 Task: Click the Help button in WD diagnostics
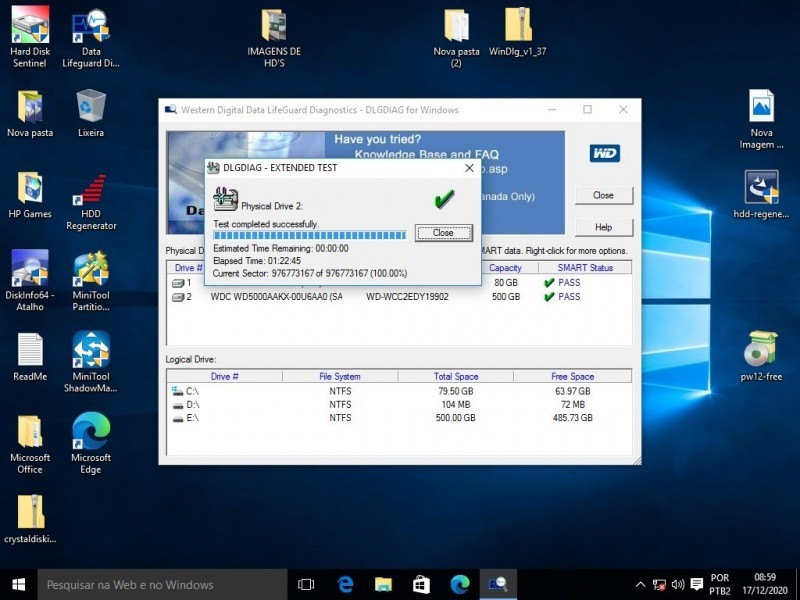(604, 227)
